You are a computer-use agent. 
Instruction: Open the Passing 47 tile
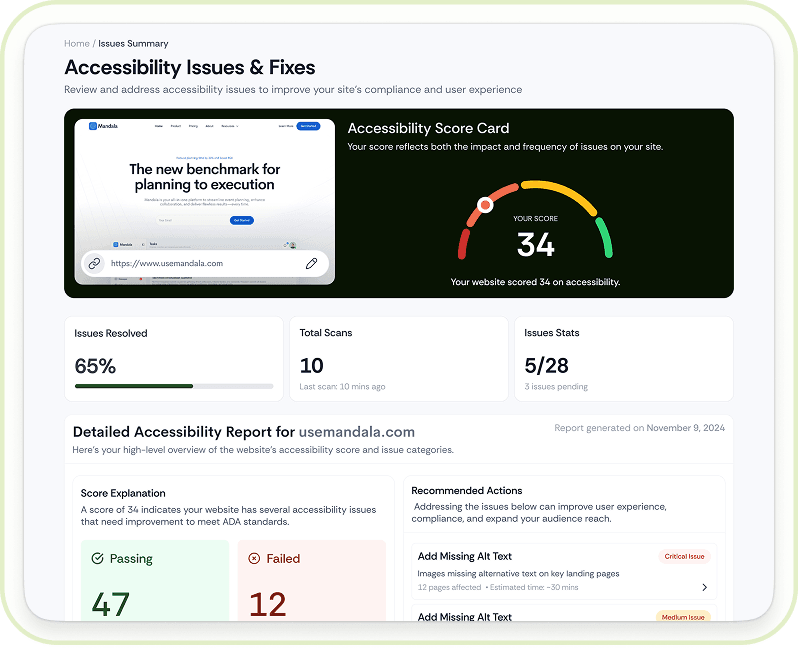tap(155, 581)
